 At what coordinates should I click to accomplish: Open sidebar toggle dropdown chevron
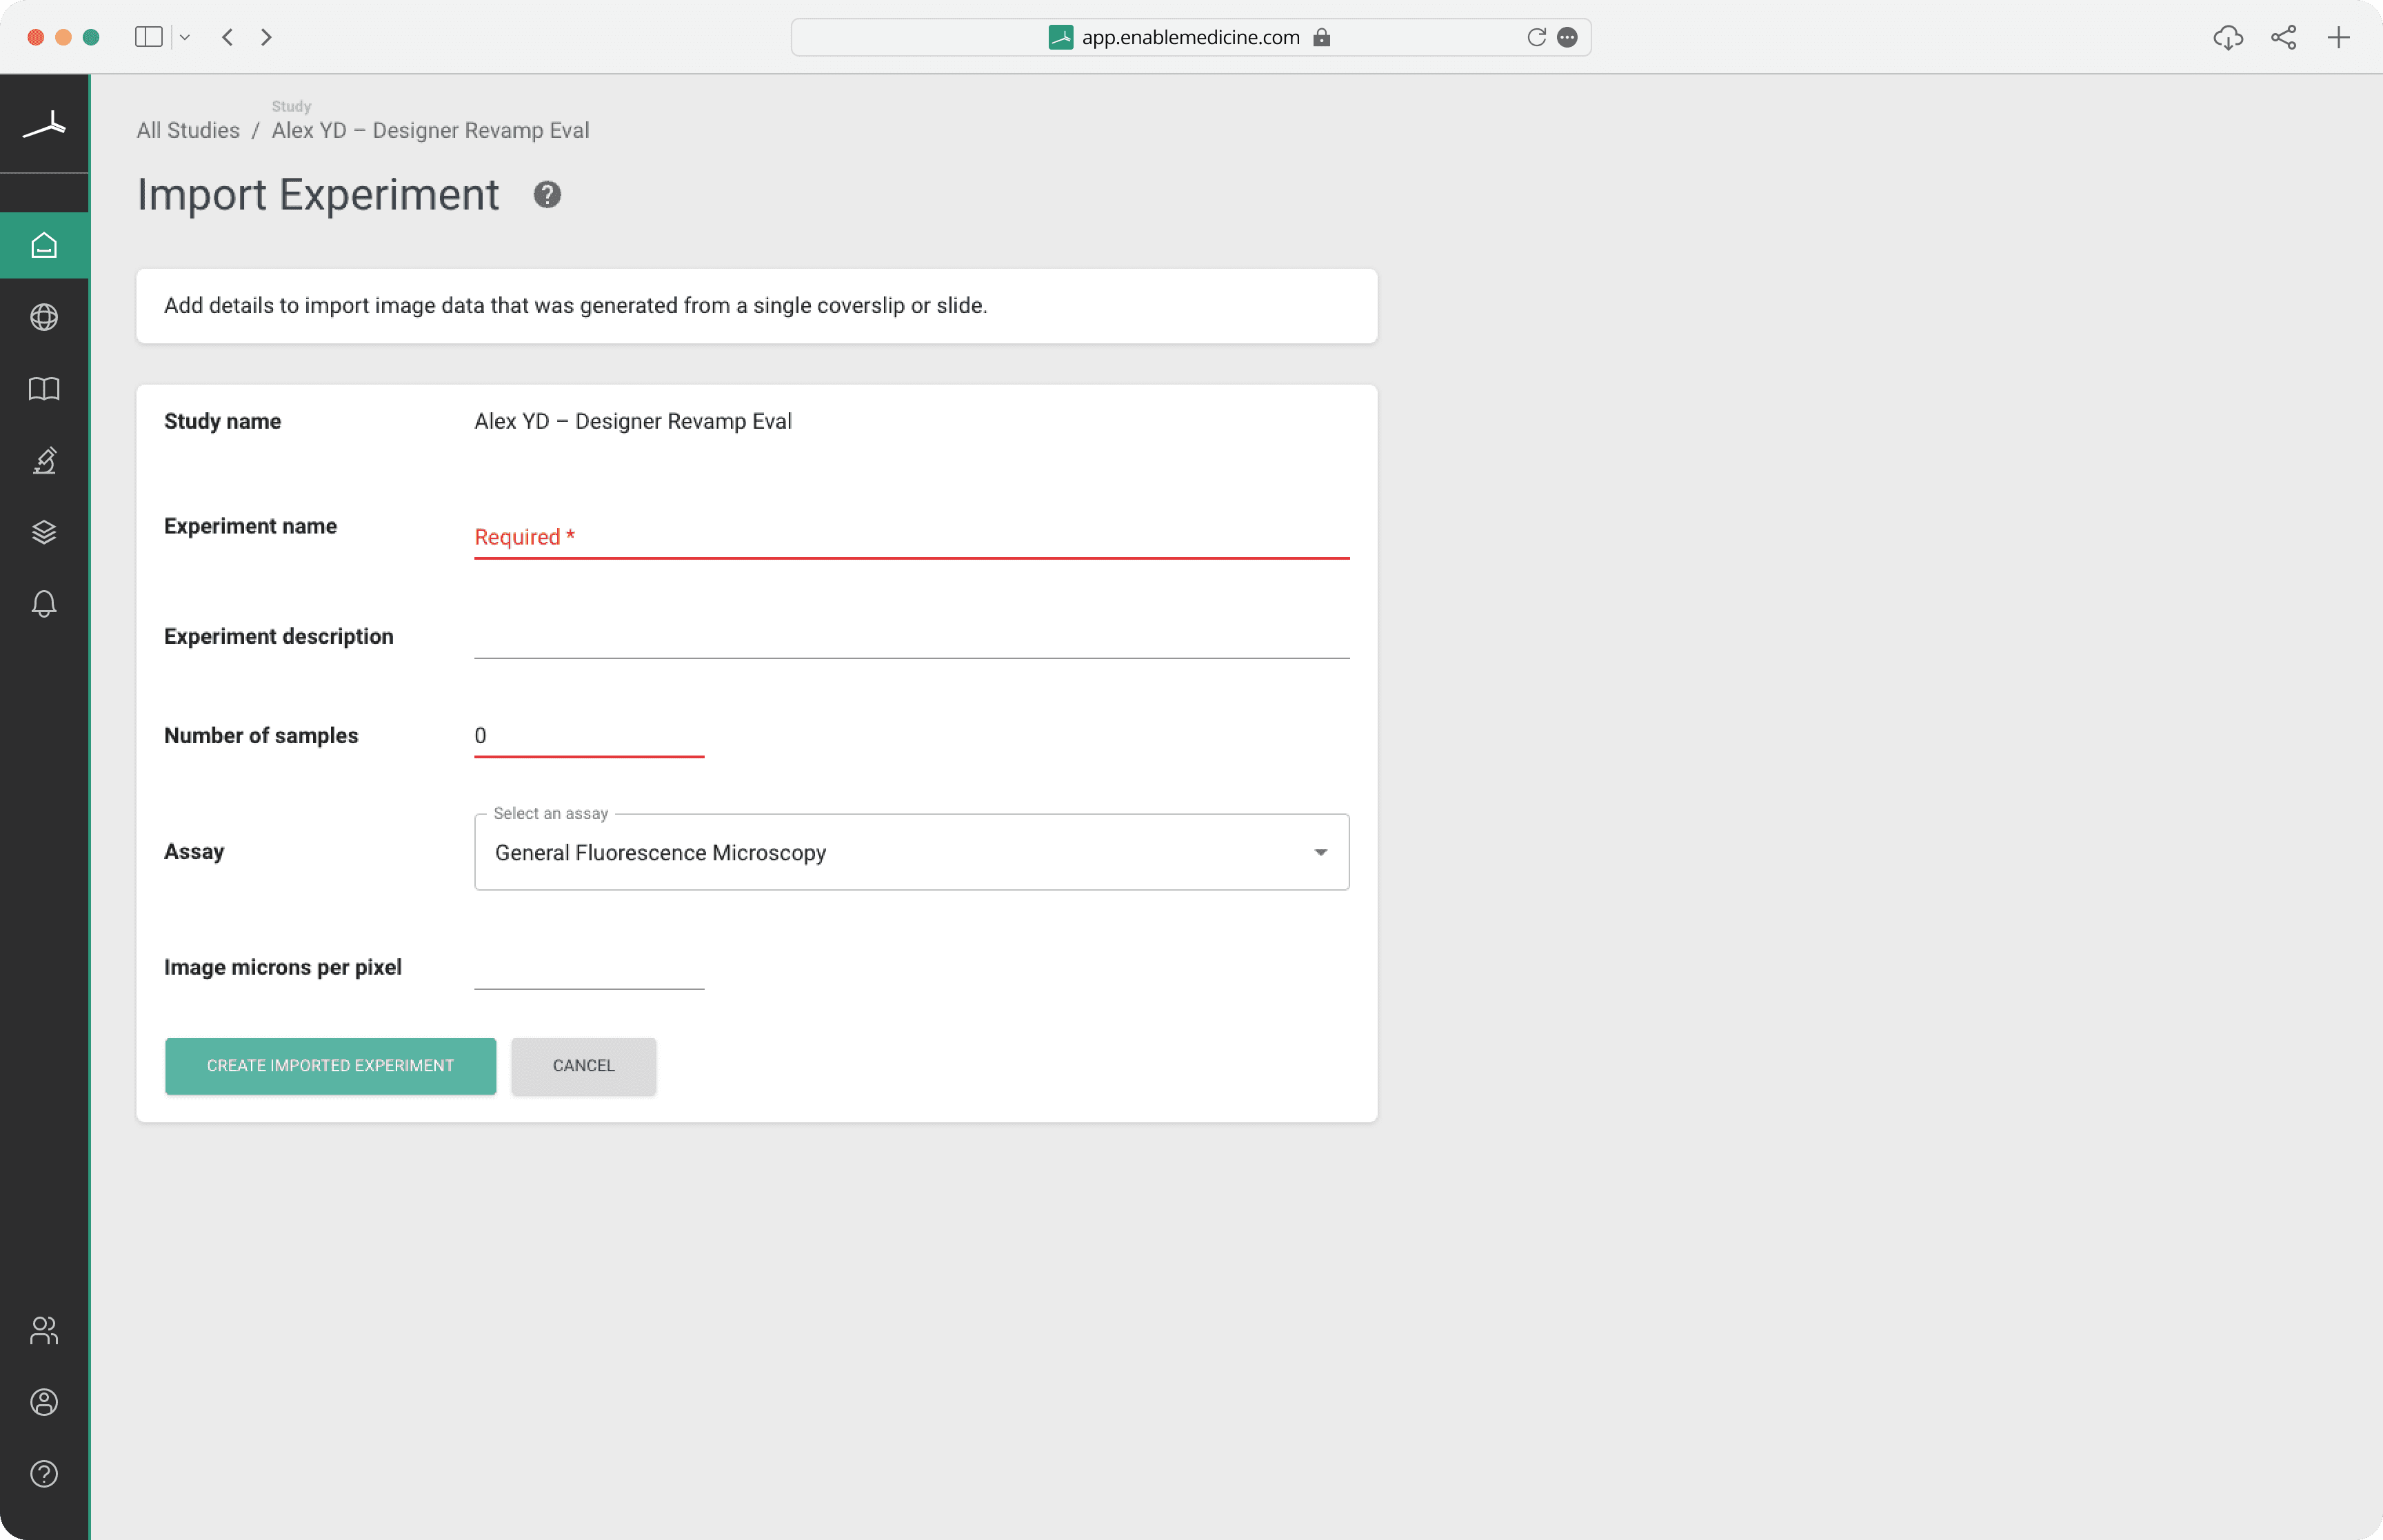click(185, 37)
